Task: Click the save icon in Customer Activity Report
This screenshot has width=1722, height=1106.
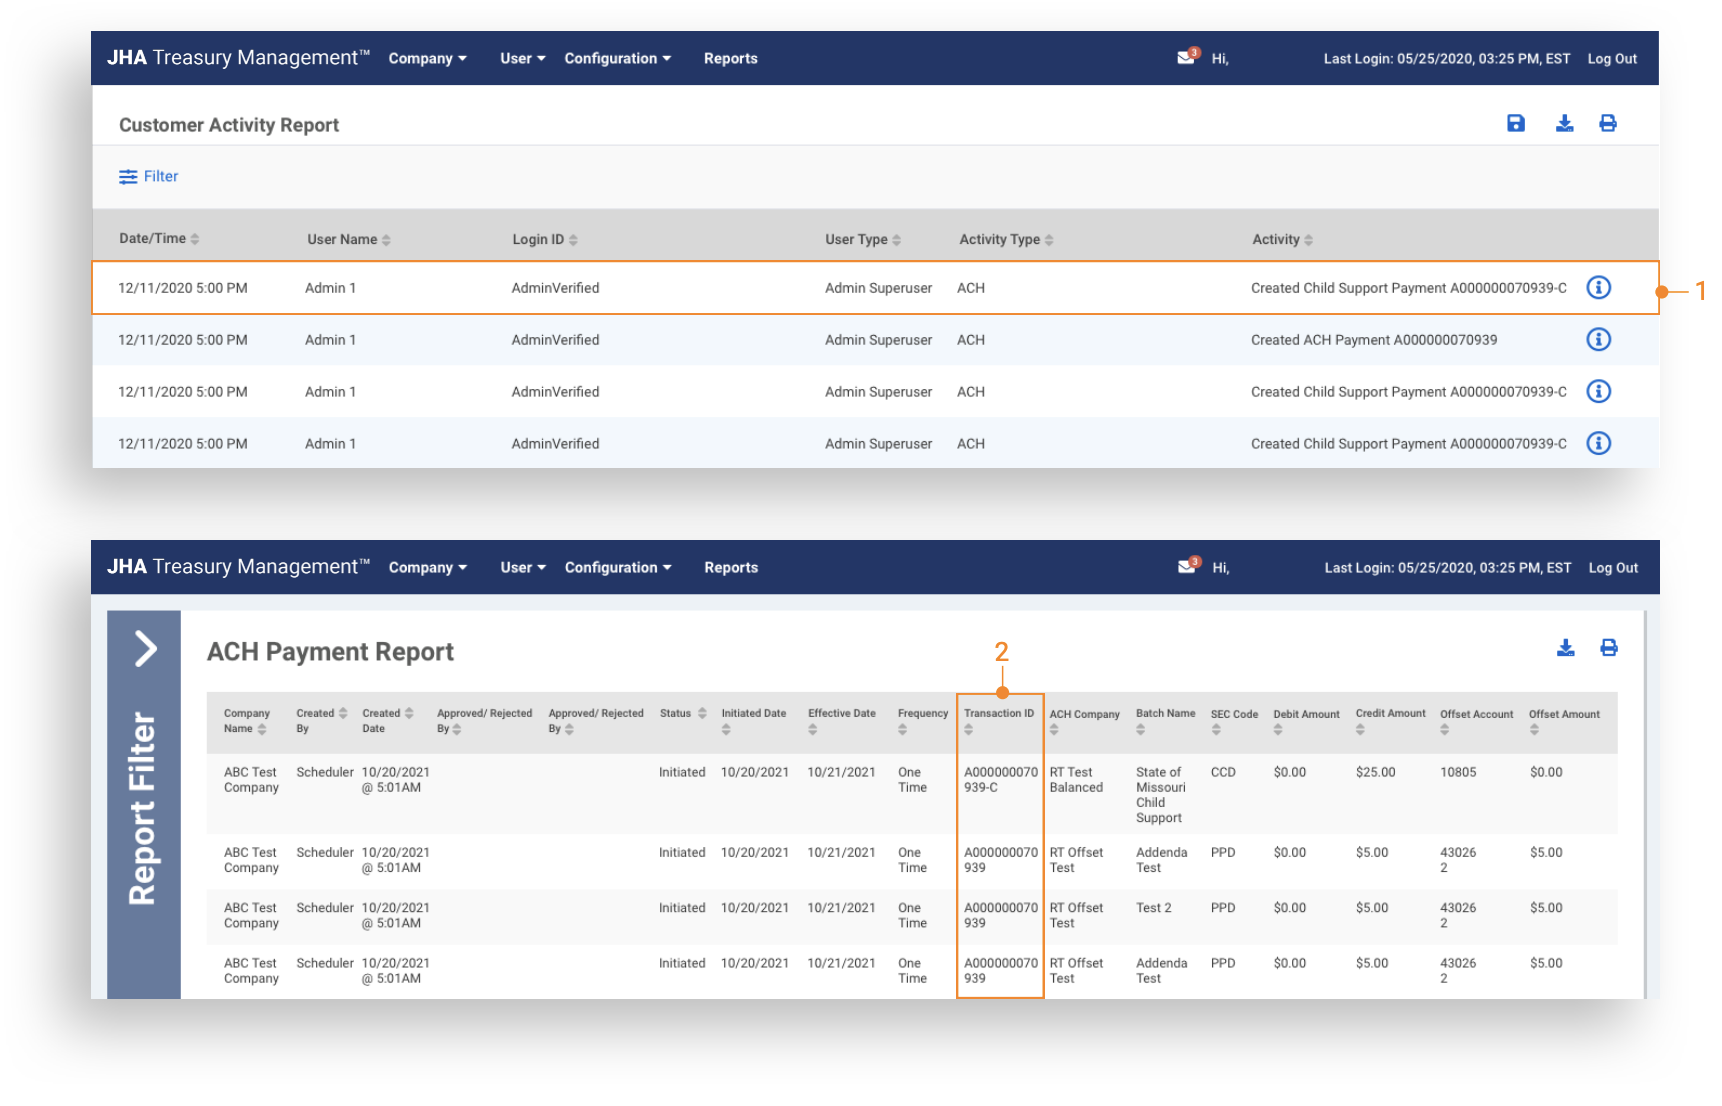Action: (1515, 123)
